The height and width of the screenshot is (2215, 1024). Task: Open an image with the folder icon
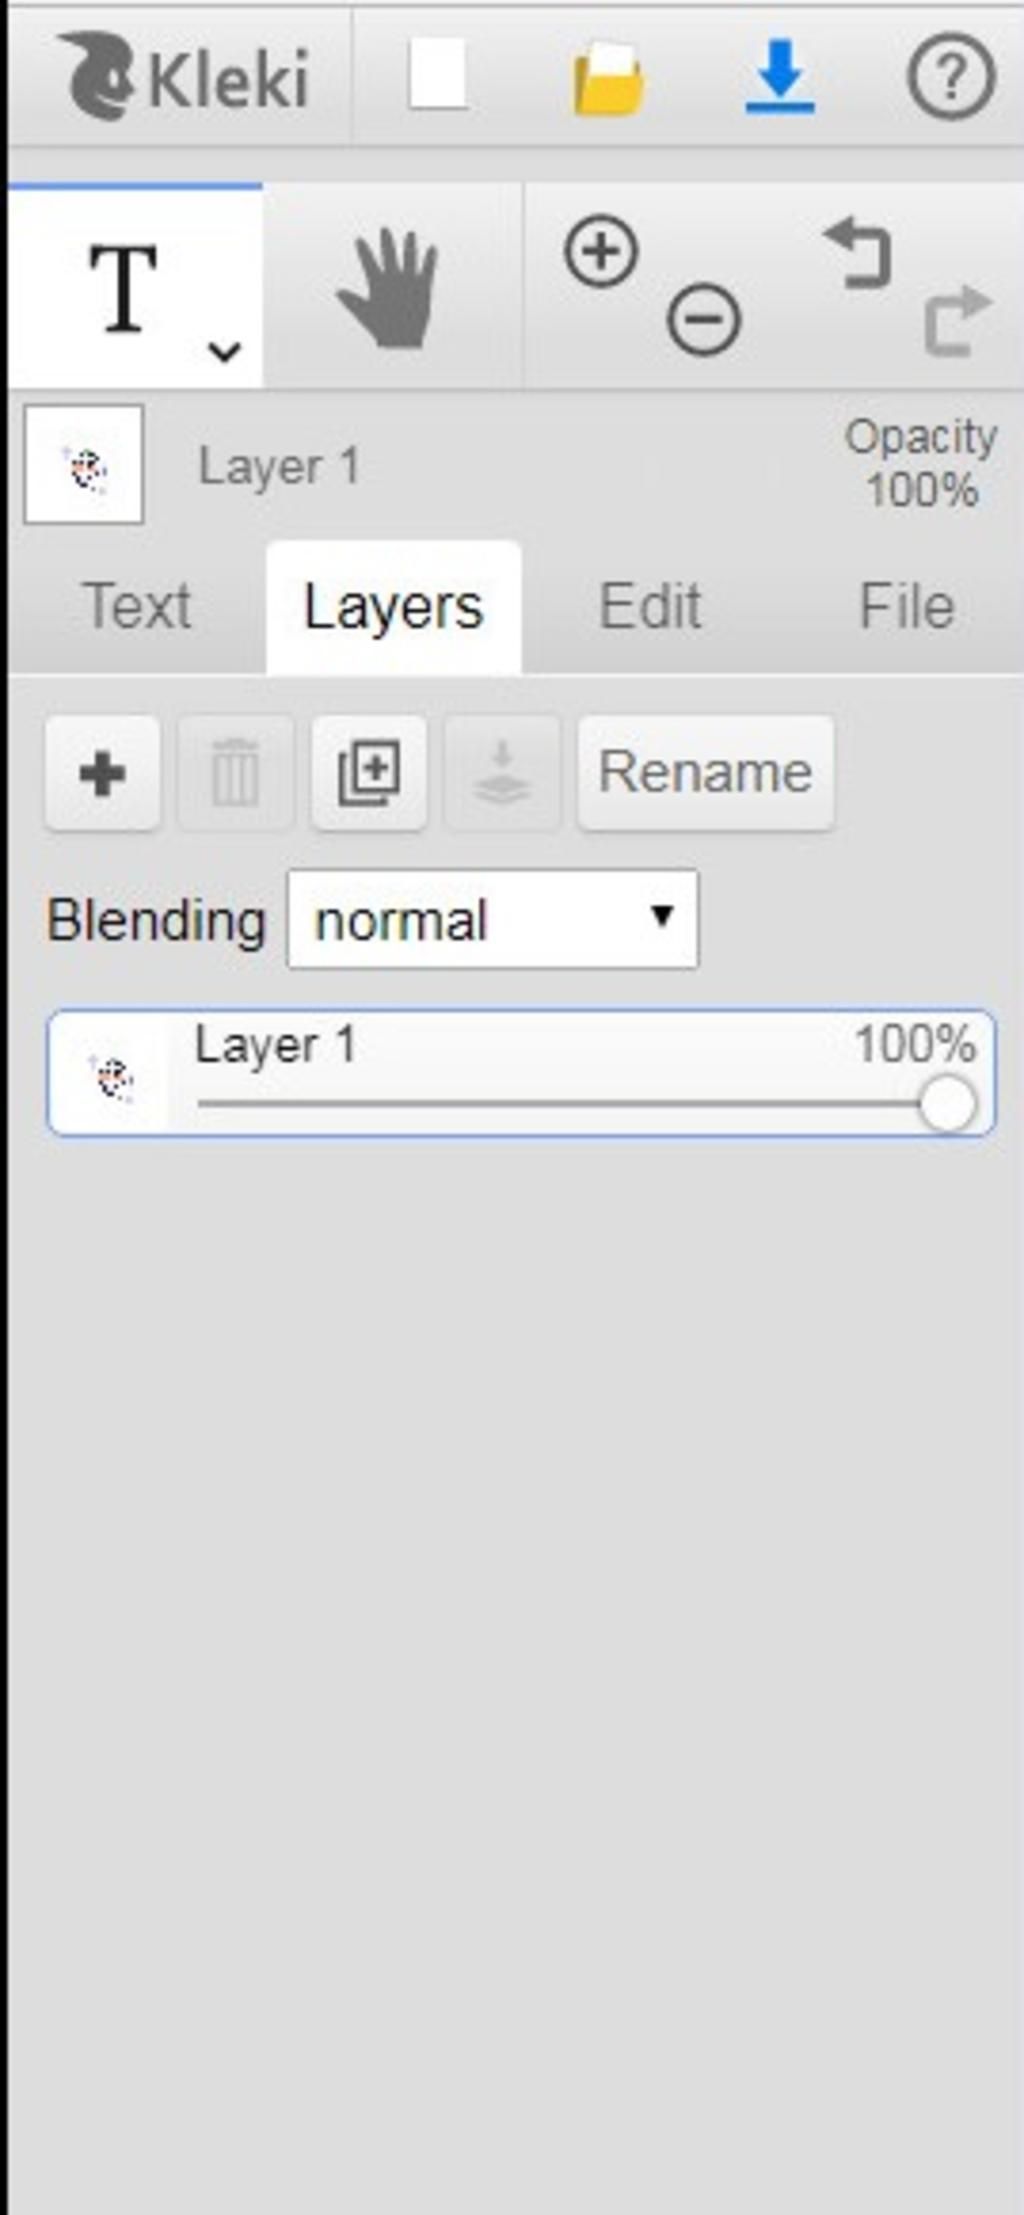coord(608,78)
